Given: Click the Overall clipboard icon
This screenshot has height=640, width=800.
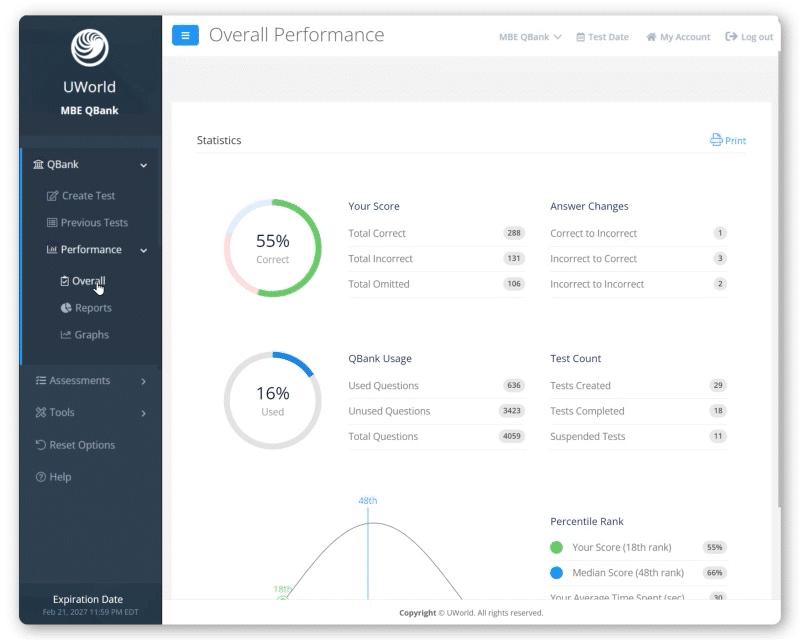Looking at the screenshot, I should coord(65,281).
